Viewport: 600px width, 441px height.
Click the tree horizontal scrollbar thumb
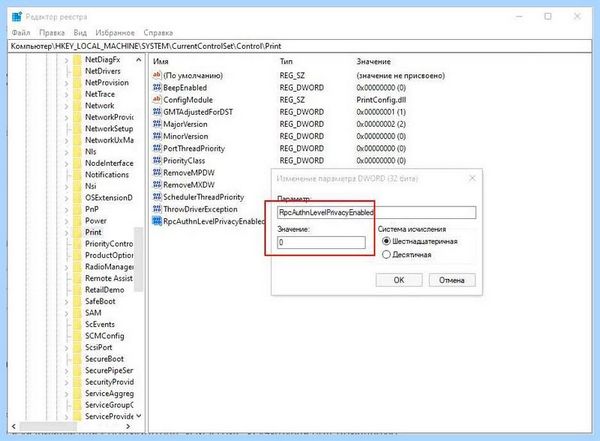[x=48, y=426]
